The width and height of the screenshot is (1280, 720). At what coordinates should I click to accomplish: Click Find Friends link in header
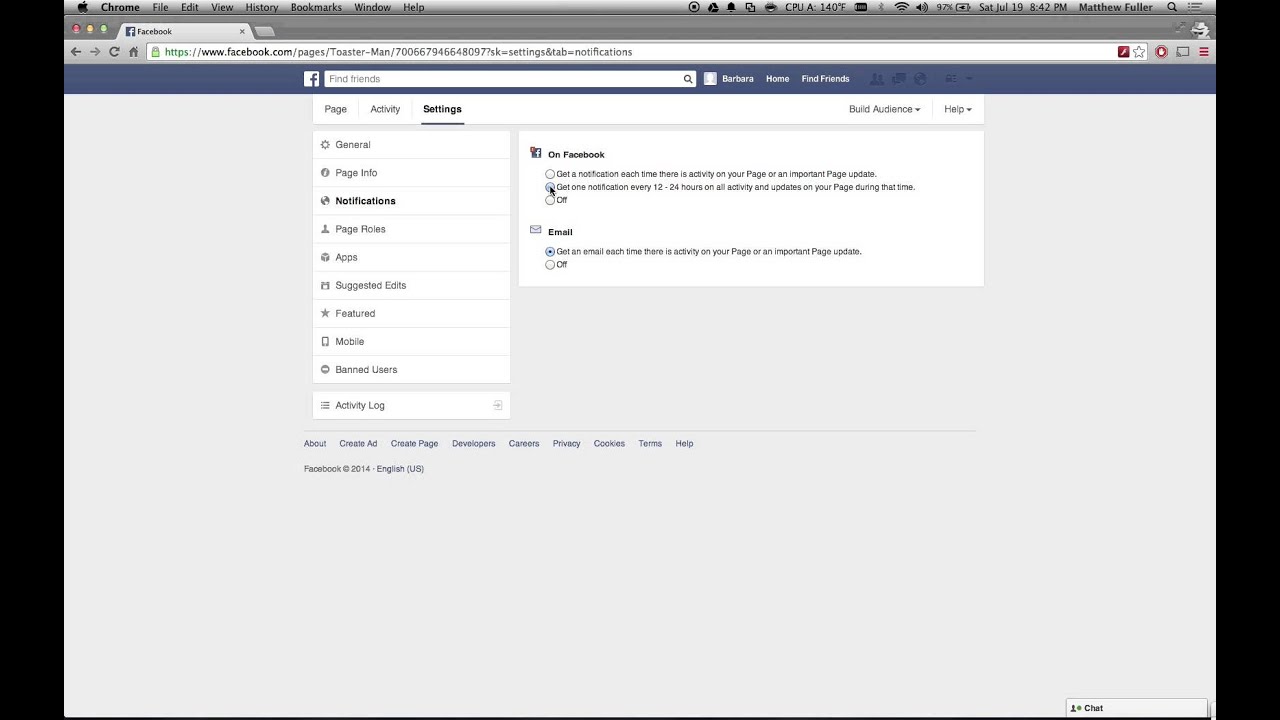[x=825, y=79]
